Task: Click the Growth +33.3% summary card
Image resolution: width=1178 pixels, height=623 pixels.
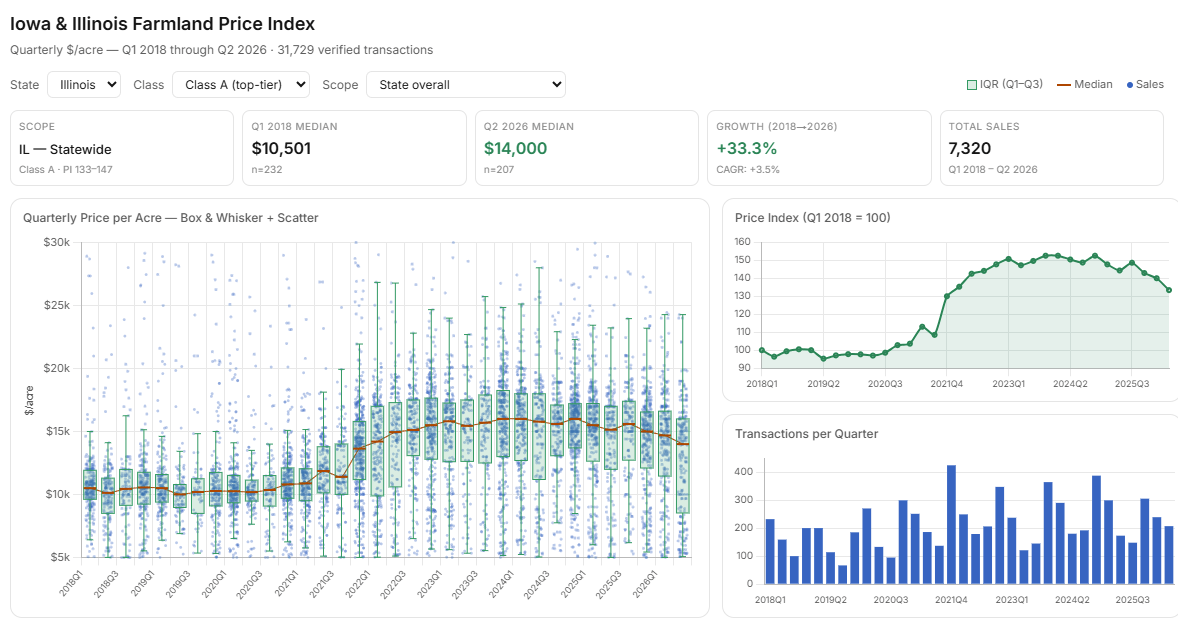Action: click(x=819, y=148)
